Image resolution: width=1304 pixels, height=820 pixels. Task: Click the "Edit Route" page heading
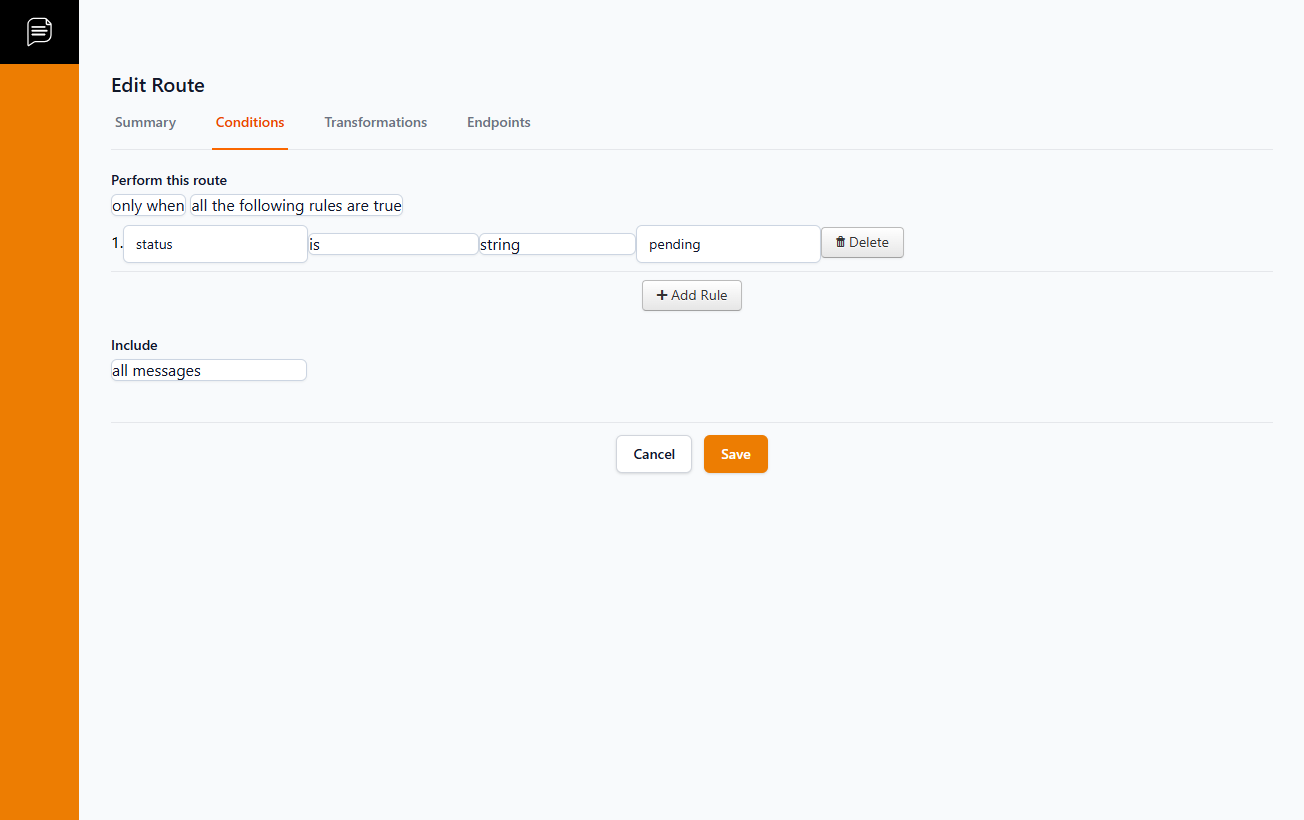pyautogui.click(x=158, y=86)
